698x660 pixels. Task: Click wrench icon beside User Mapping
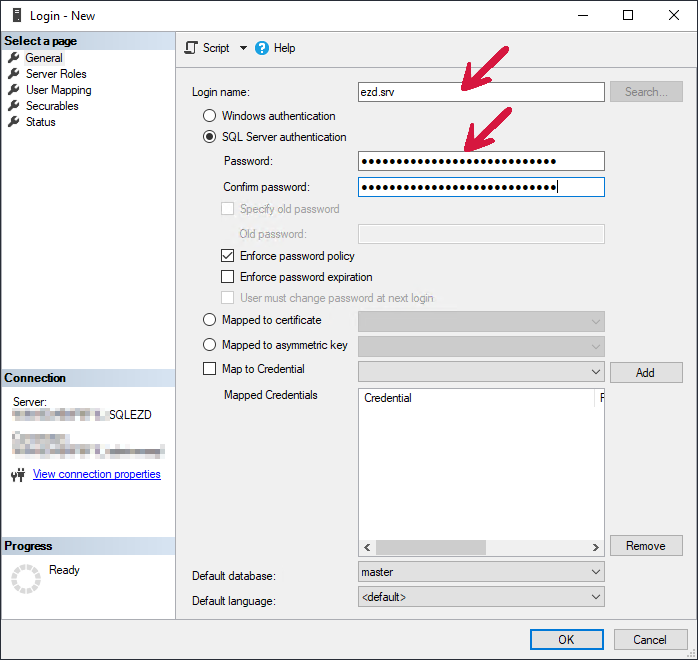click(14, 90)
